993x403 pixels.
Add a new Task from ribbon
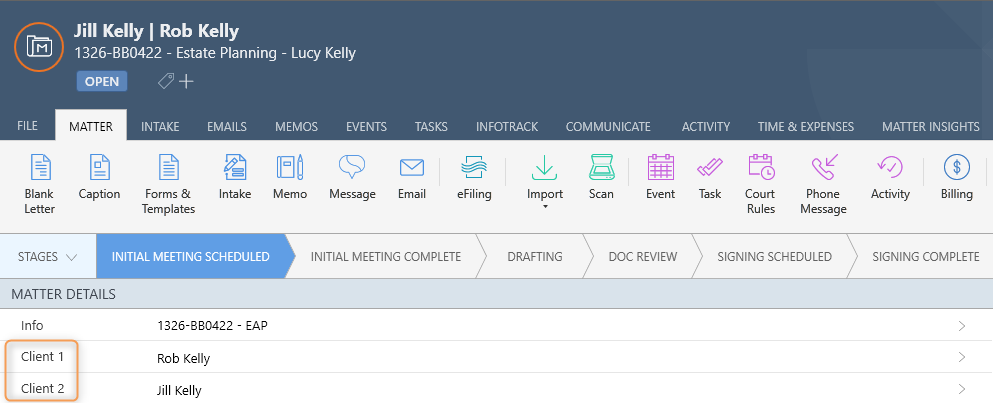[x=710, y=177]
